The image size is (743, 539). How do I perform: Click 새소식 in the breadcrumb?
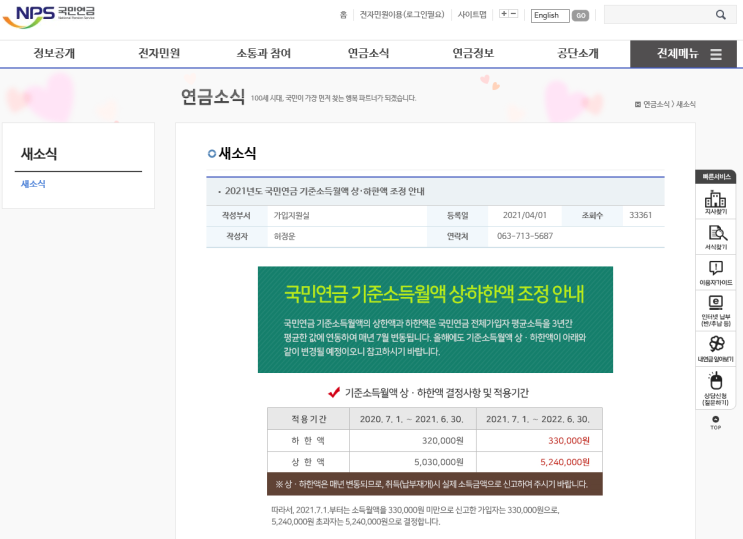686,104
